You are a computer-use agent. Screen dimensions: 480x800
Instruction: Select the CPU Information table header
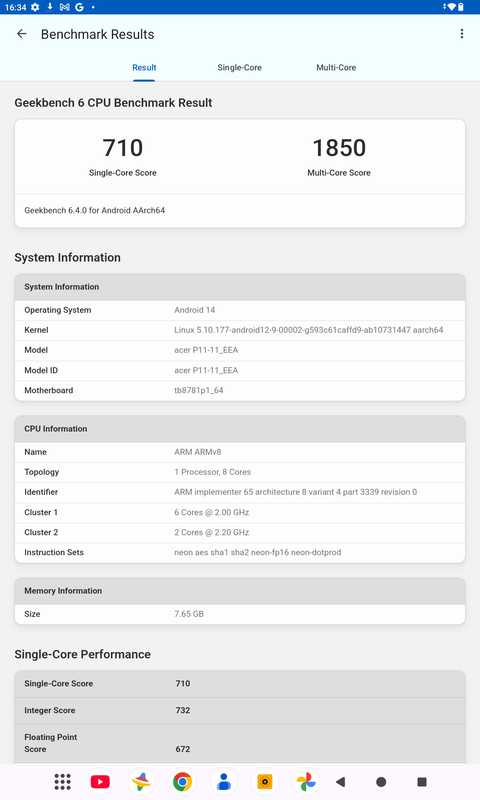point(240,429)
